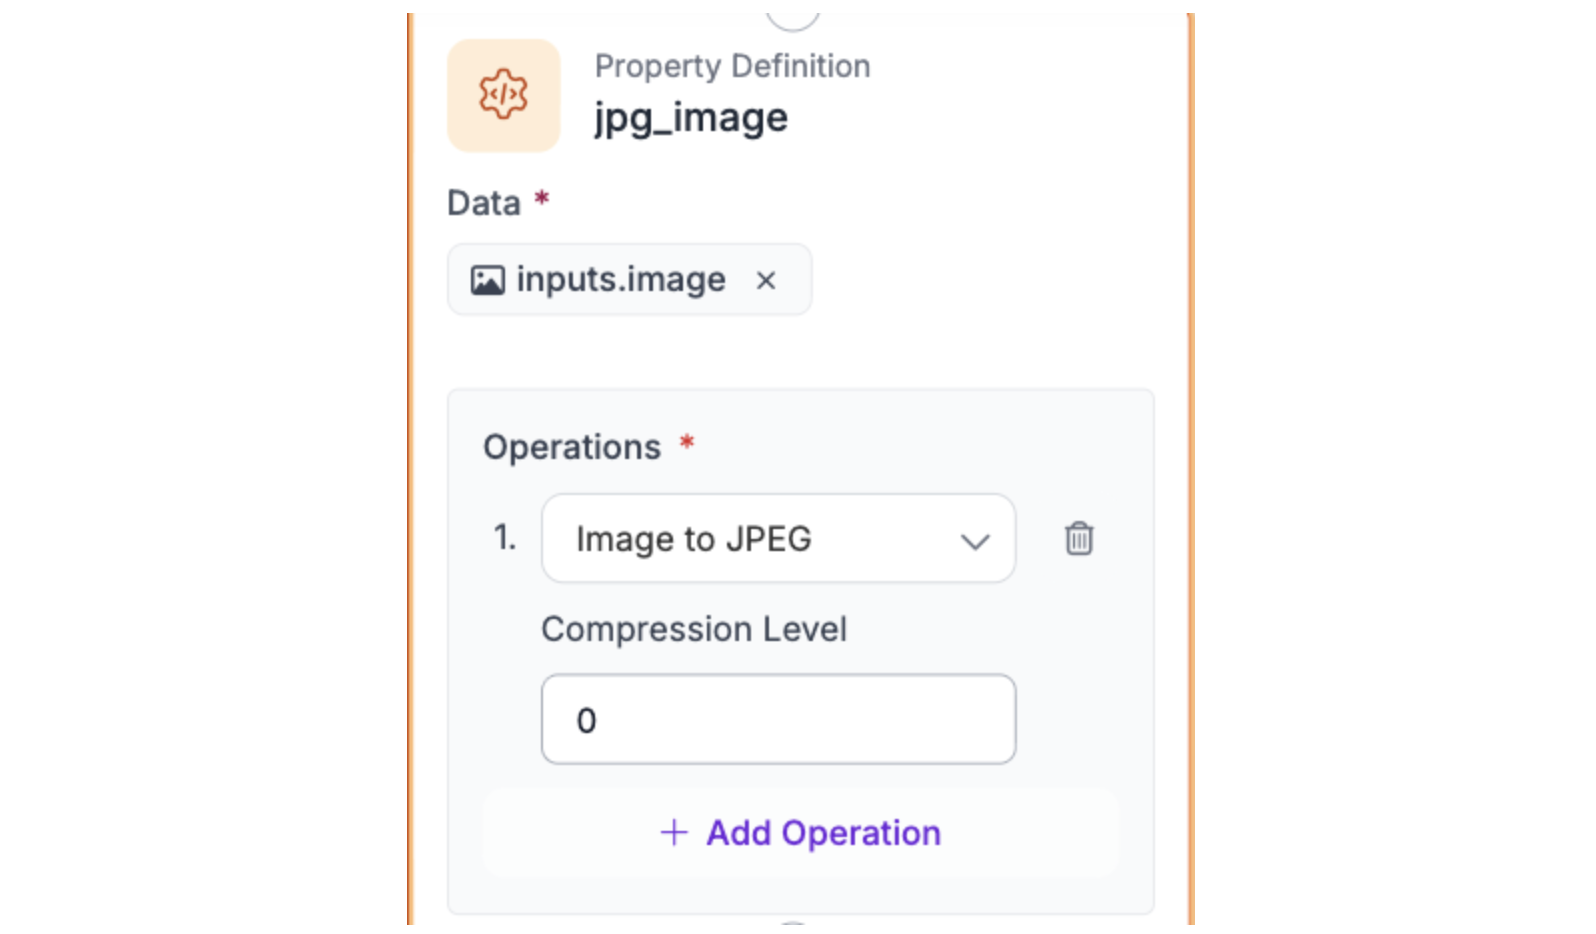Click the Data field label
The height and width of the screenshot is (934, 1596).
tap(484, 203)
